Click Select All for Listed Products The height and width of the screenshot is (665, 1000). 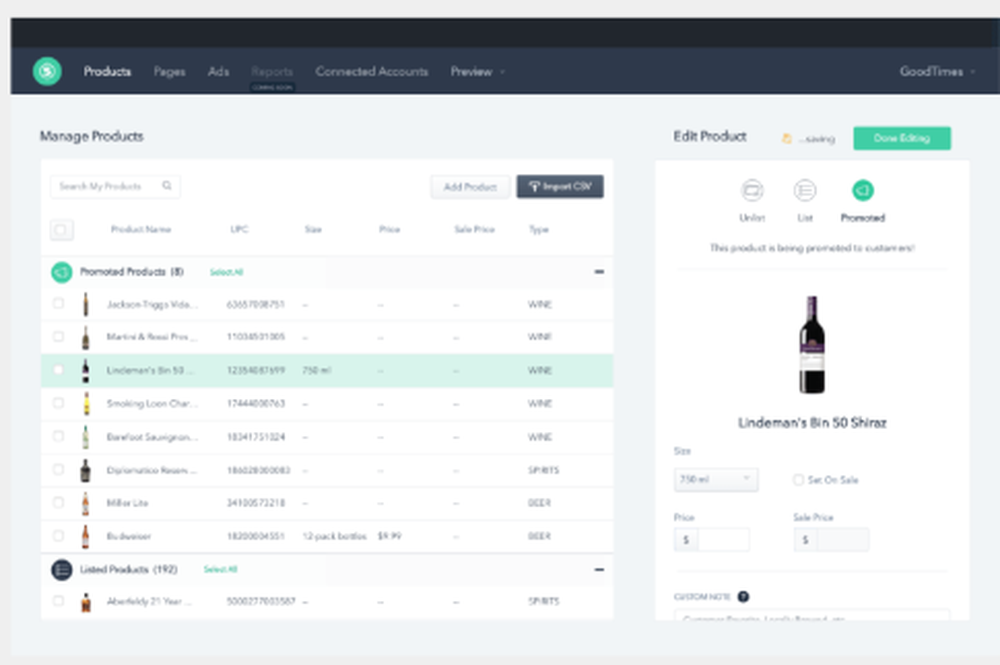[x=221, y=569]
